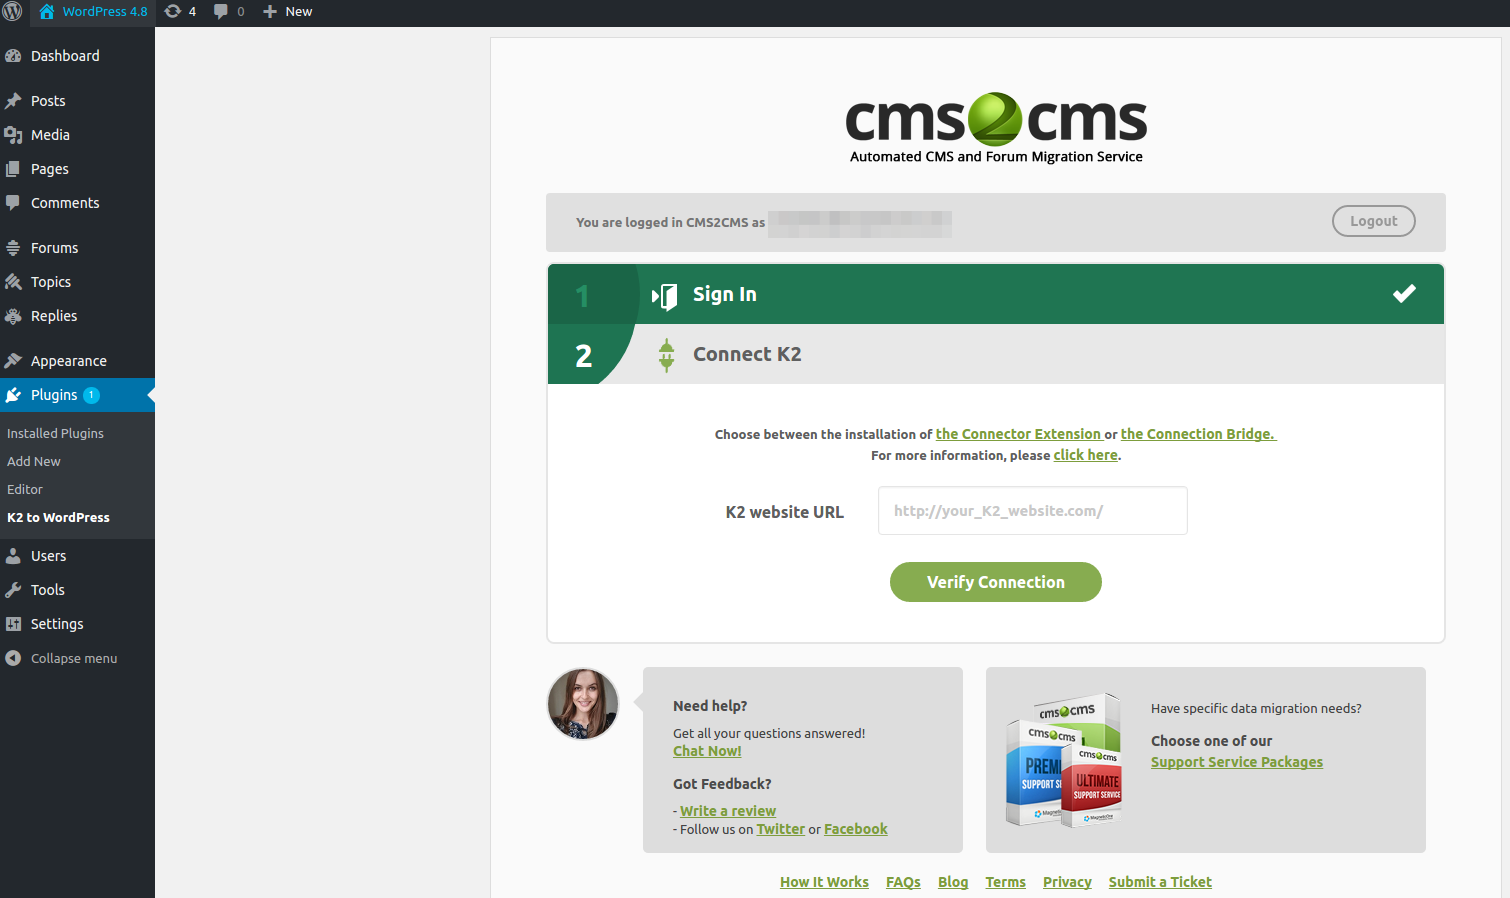
Task: Expand the Connect K2 step header
Action: coord(996,354)
